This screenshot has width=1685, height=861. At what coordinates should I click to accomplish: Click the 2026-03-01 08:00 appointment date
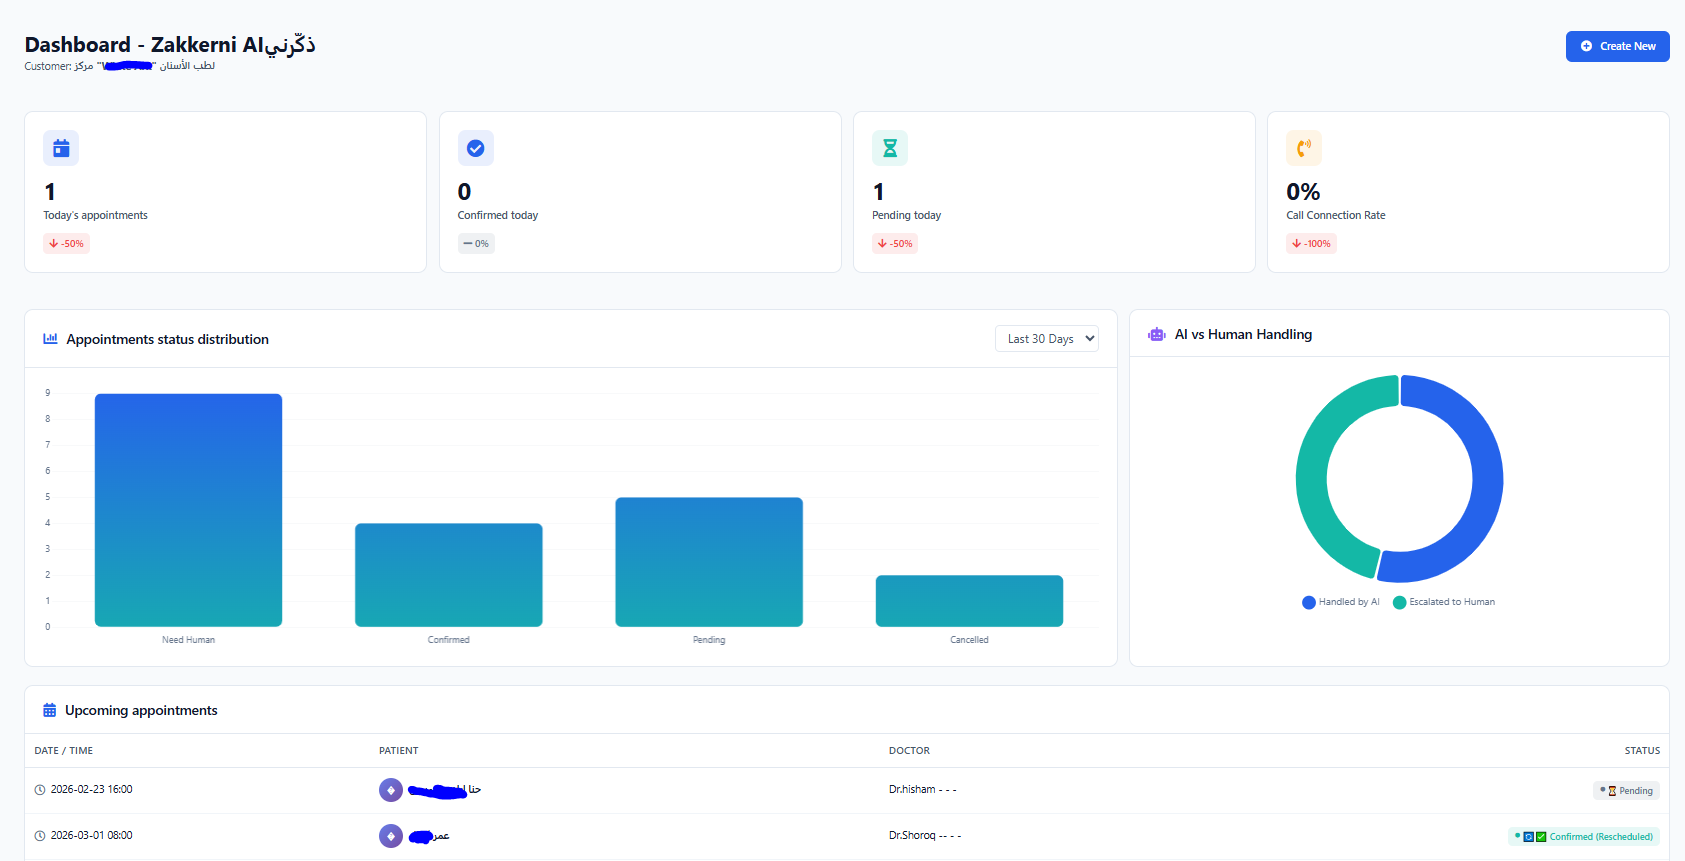(92, 836)
